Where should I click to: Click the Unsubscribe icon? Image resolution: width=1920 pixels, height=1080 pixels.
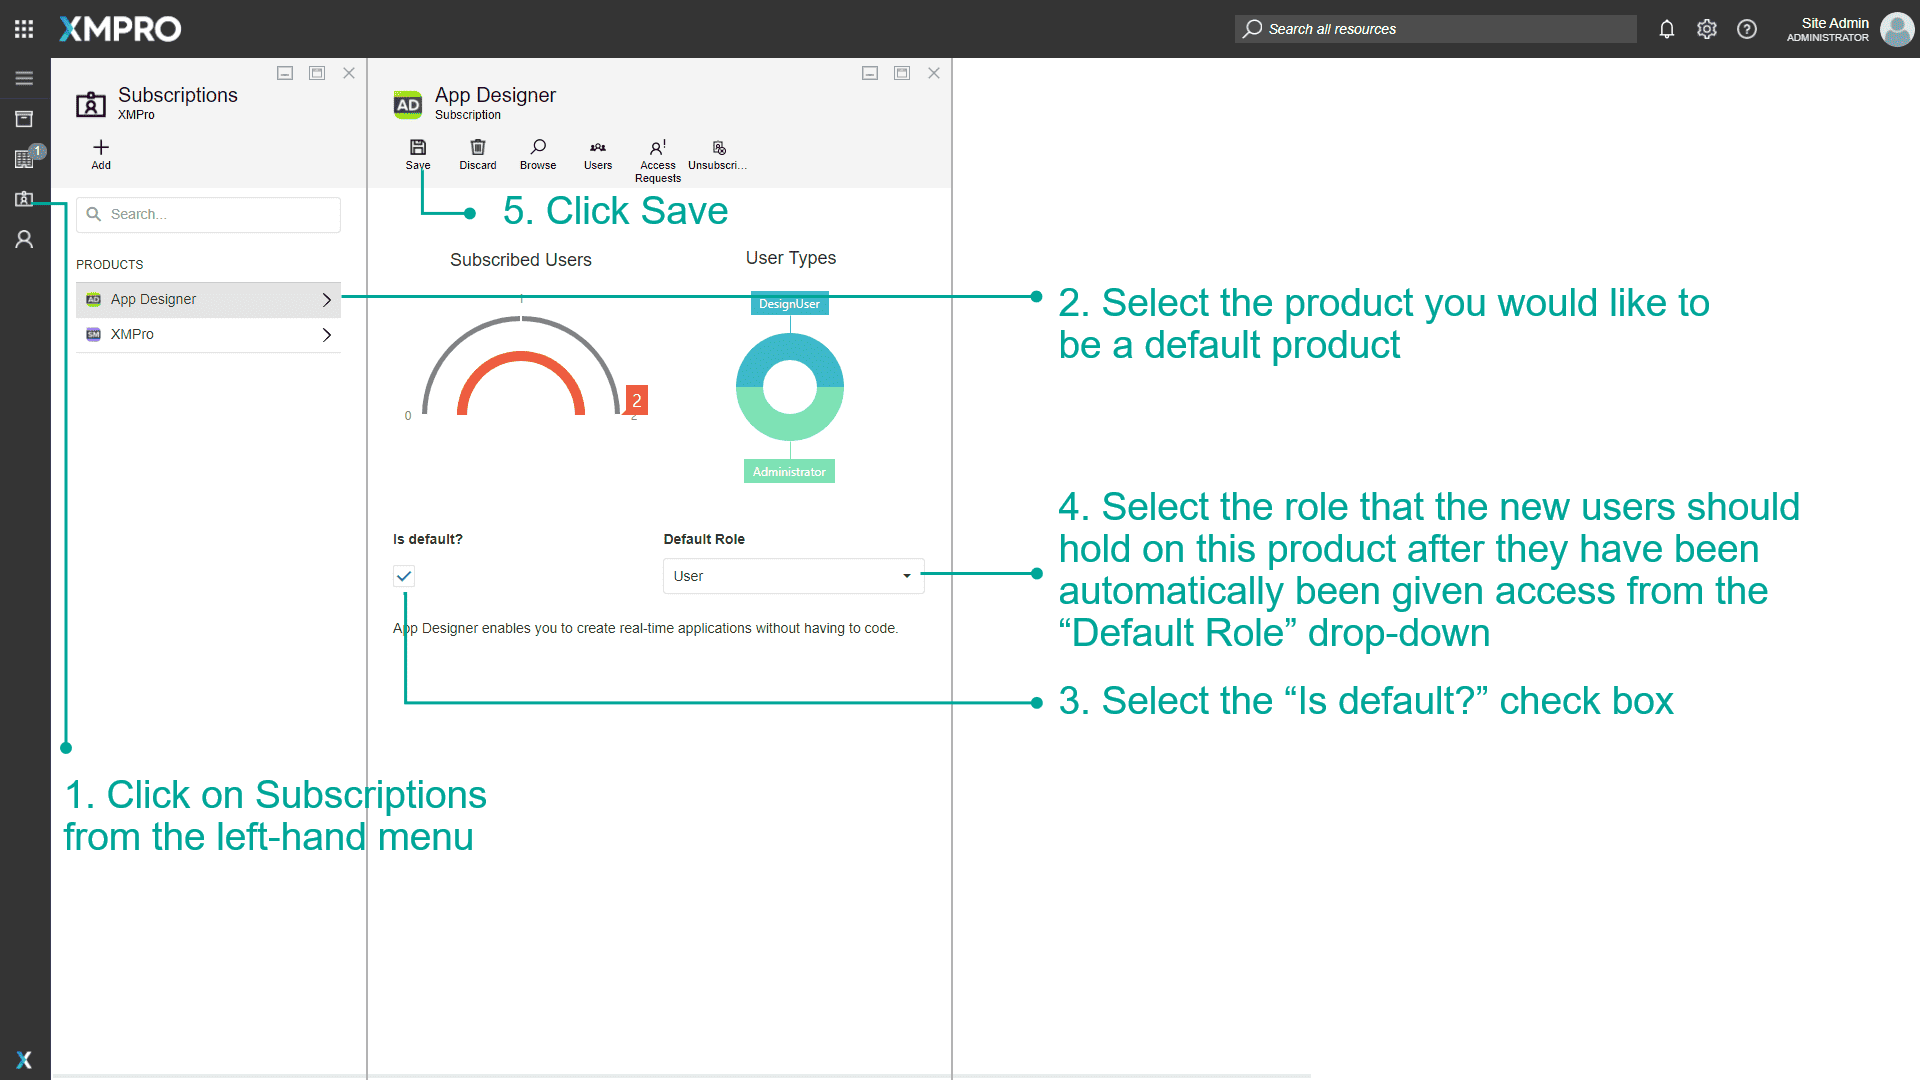coord(718,152)
